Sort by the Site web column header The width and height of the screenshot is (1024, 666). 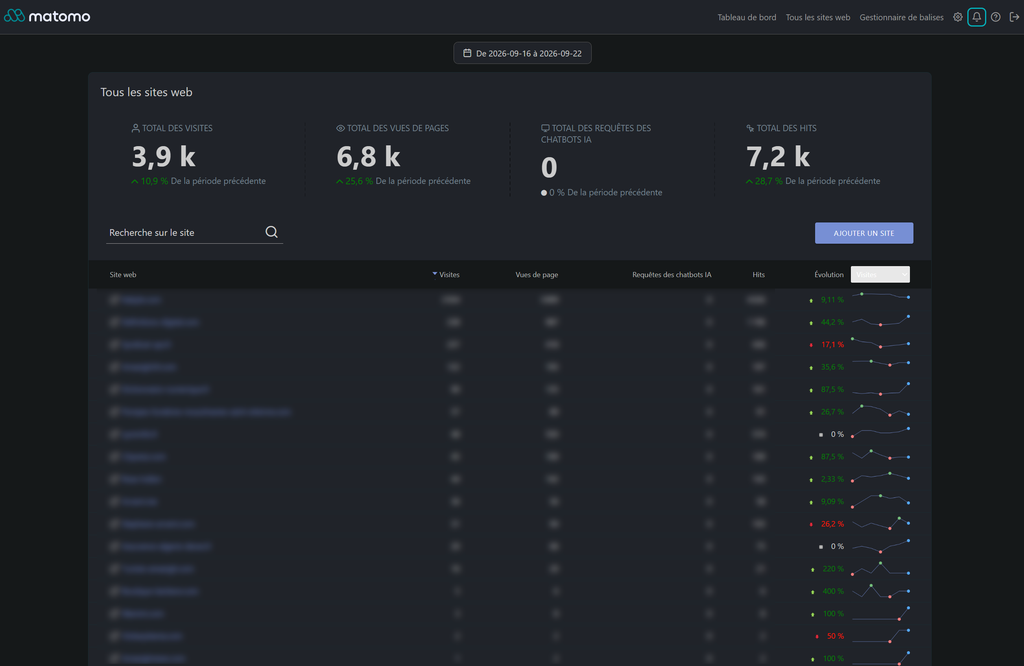coord(123,275)
